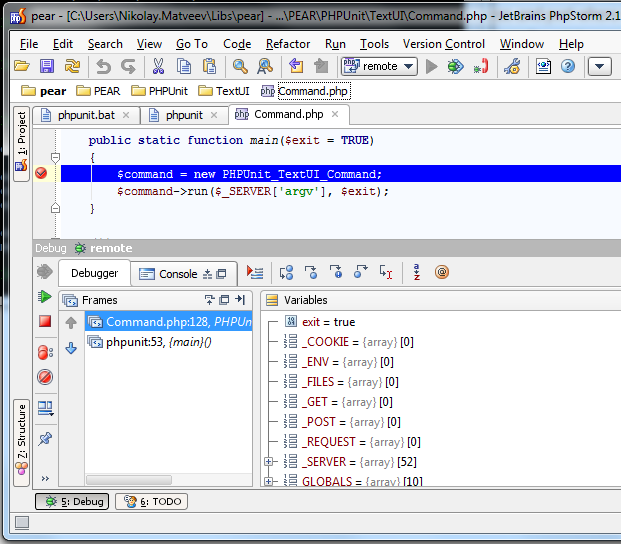Toggle Mute Breakpoints icon
621x544 pixels.
point(45,377)
